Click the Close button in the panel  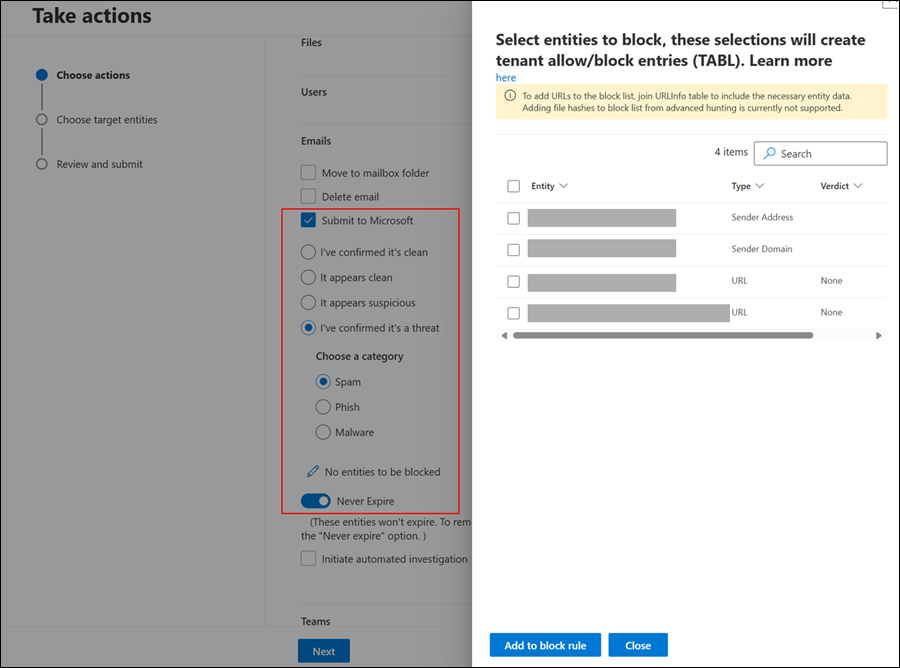tap(638, 645)
